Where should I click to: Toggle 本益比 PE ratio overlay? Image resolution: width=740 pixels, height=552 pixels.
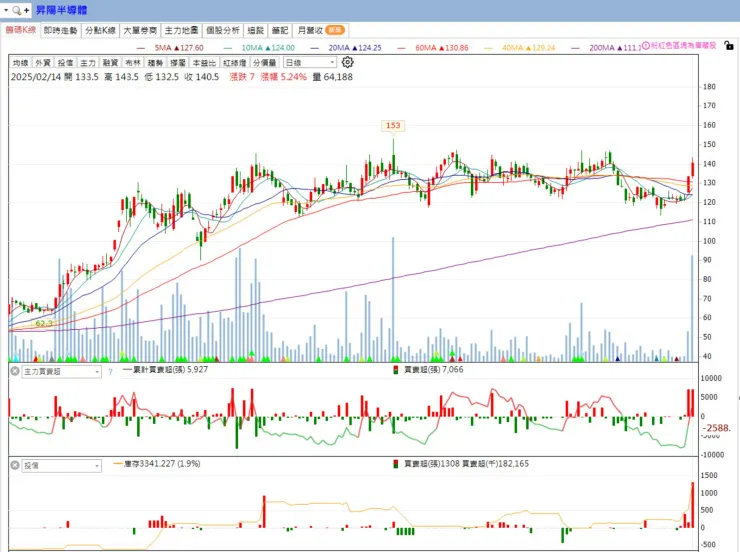pyautogui.click(x=204, y=62)
